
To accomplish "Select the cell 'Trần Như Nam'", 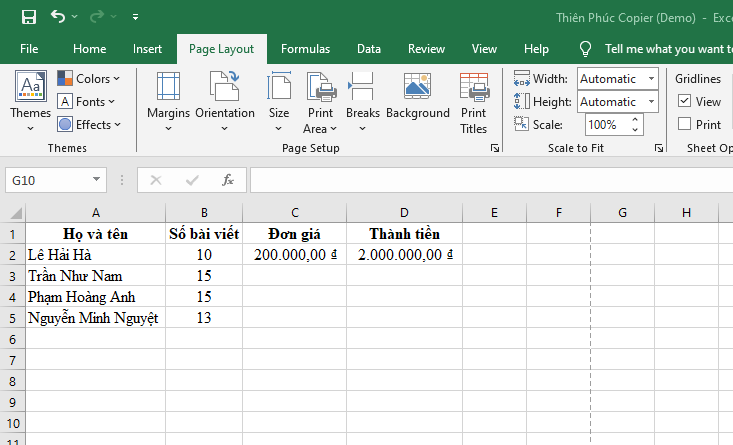I will (96, 276).
